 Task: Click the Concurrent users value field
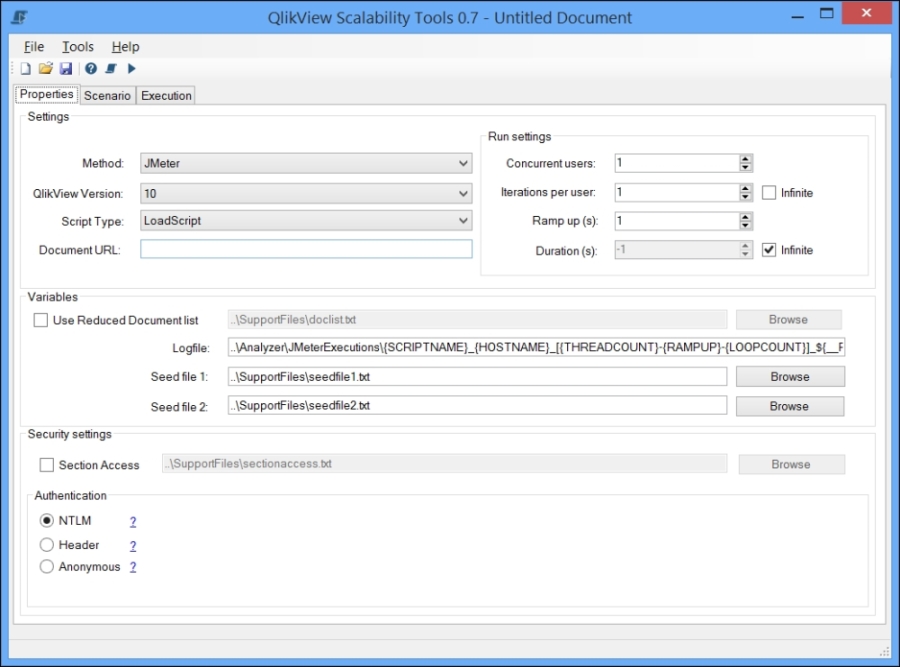(677, 163)
